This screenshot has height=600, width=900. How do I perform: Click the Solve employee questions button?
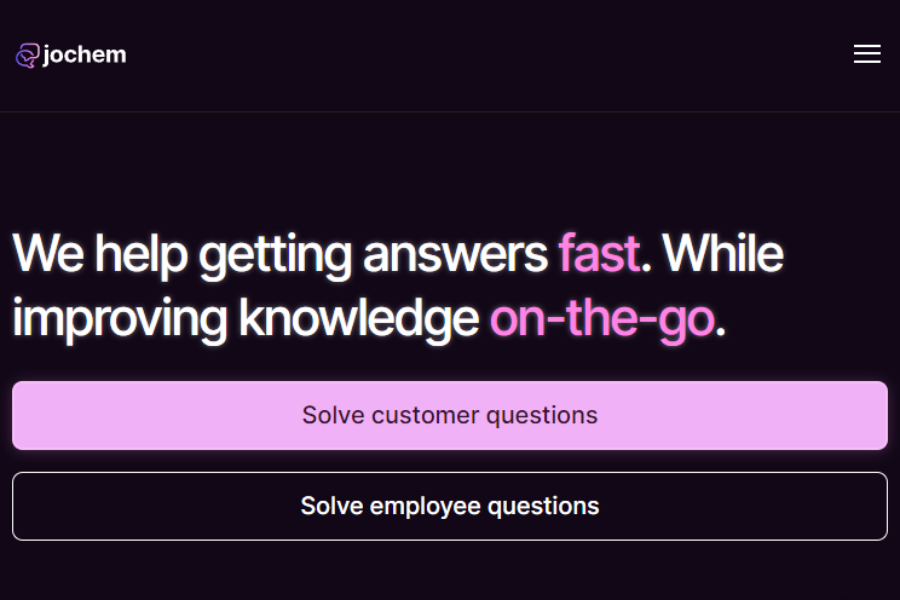[450, 506]
